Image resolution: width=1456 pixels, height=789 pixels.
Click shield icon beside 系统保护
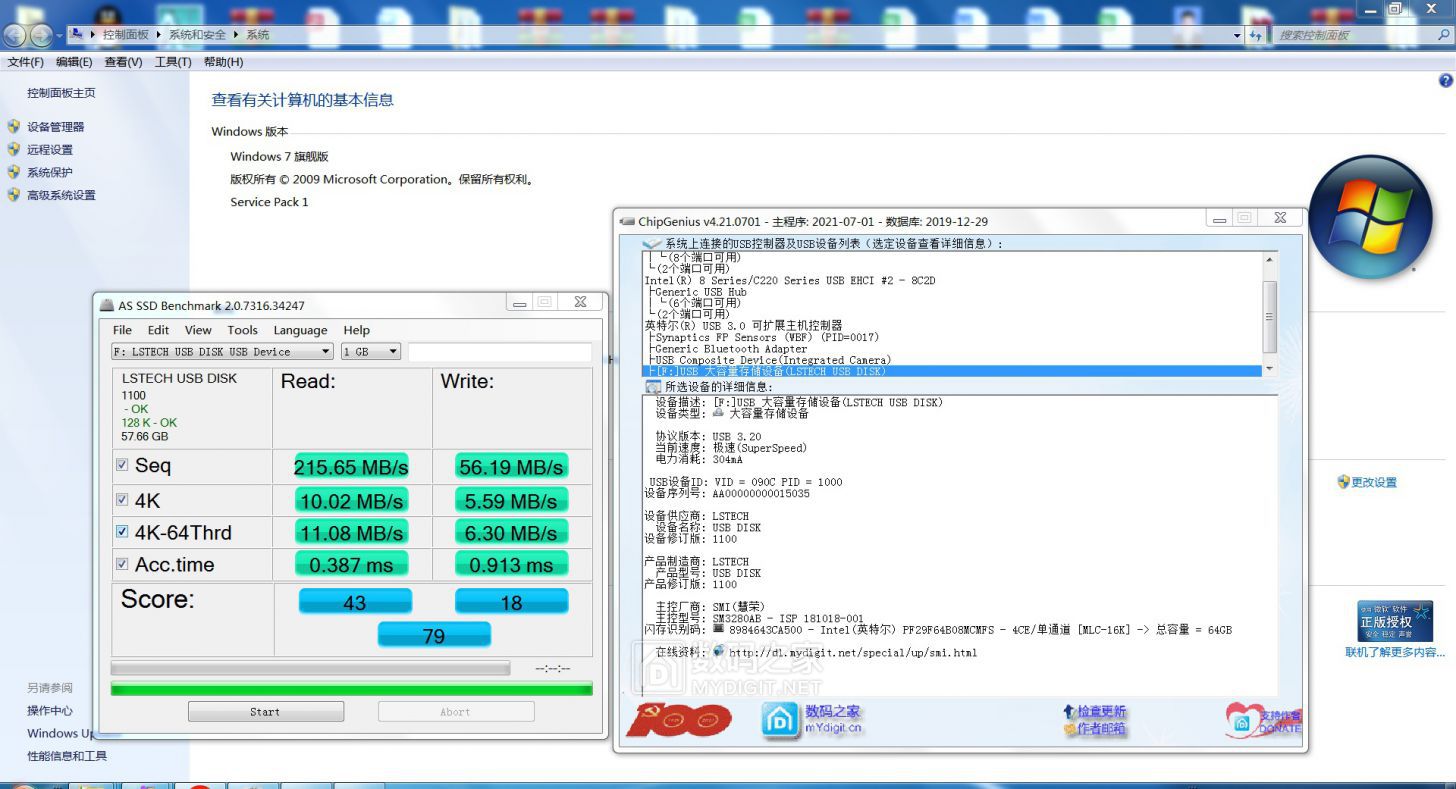(14, 172)
